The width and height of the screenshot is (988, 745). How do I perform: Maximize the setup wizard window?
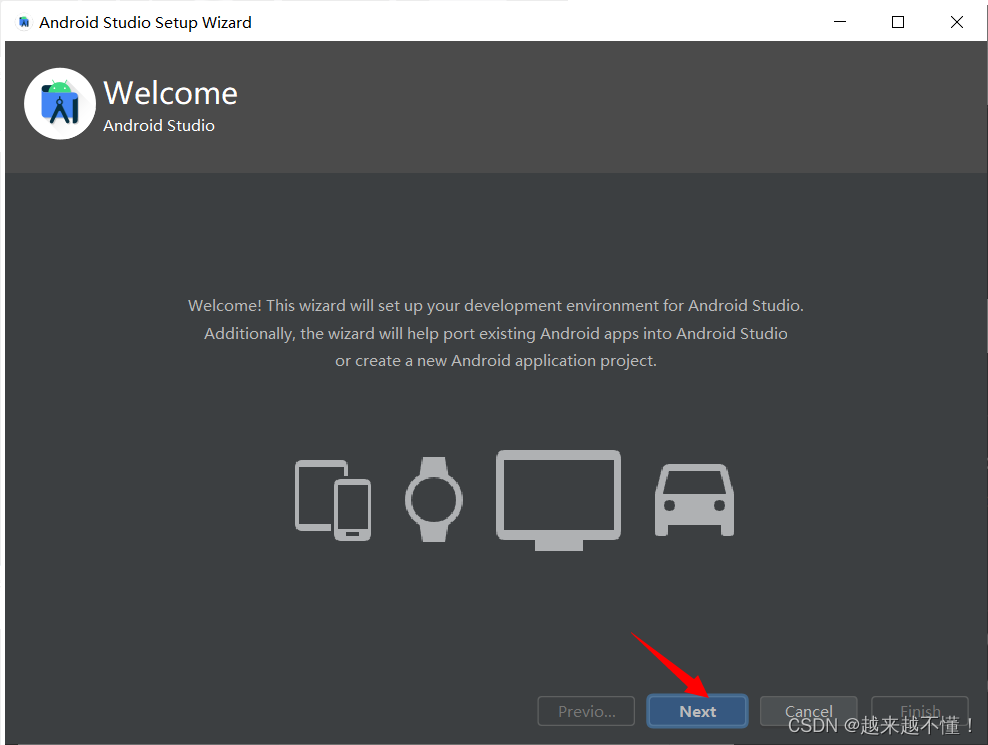(x=897, y=21)
